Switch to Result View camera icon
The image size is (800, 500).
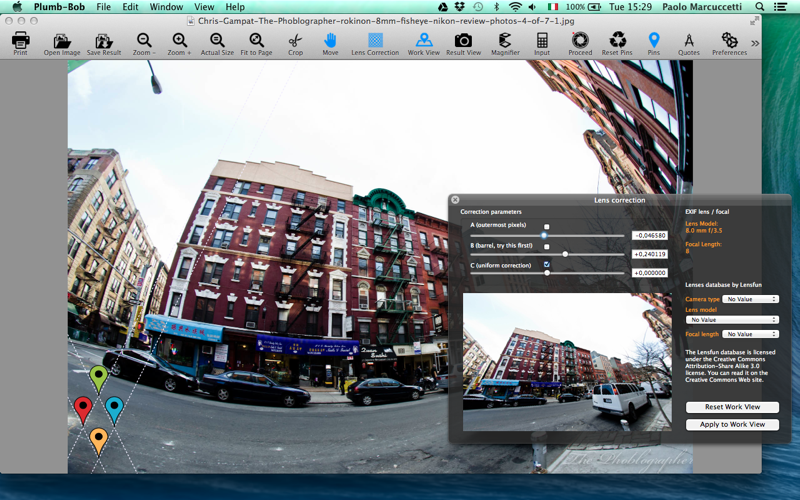click(463, 40)
